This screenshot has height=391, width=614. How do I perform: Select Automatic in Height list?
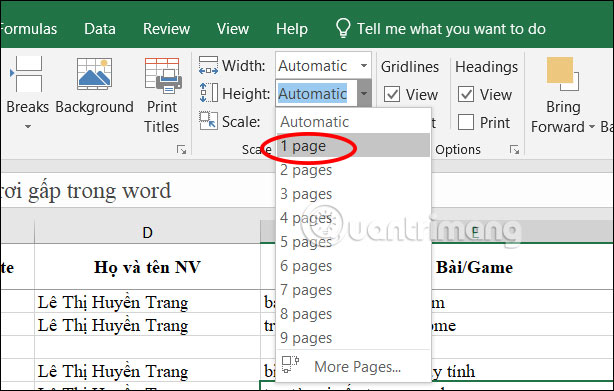[x=353, y=122]
